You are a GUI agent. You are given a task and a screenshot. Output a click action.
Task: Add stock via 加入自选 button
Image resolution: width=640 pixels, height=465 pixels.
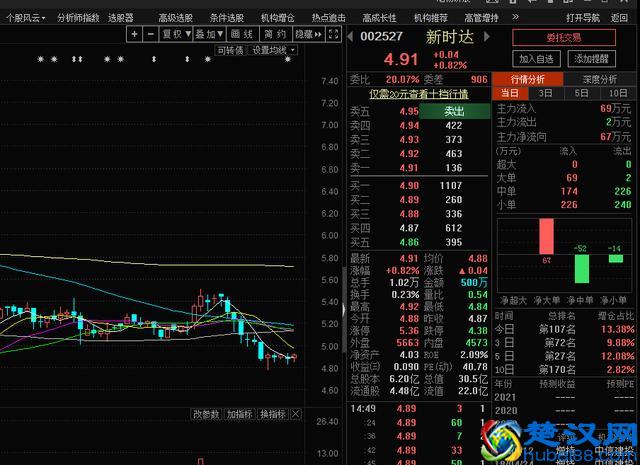[536, 59]
